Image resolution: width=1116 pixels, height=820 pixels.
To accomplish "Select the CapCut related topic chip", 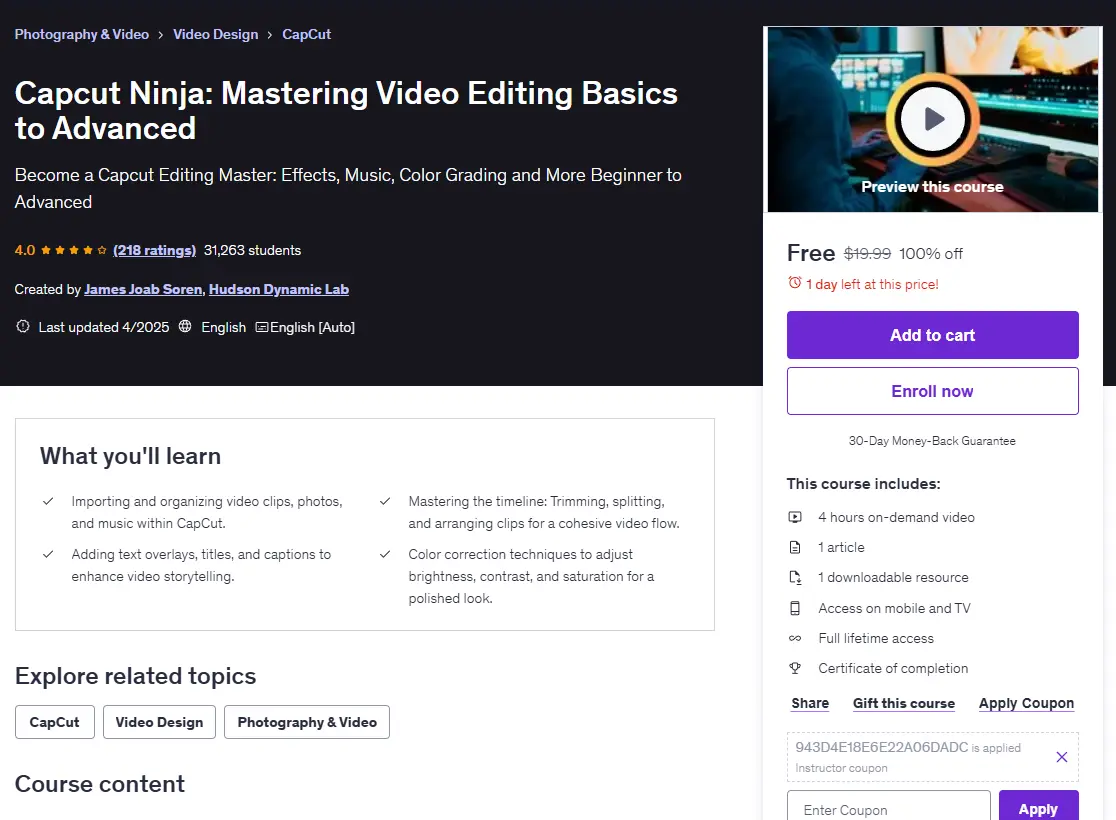I will tap(55, 722).
